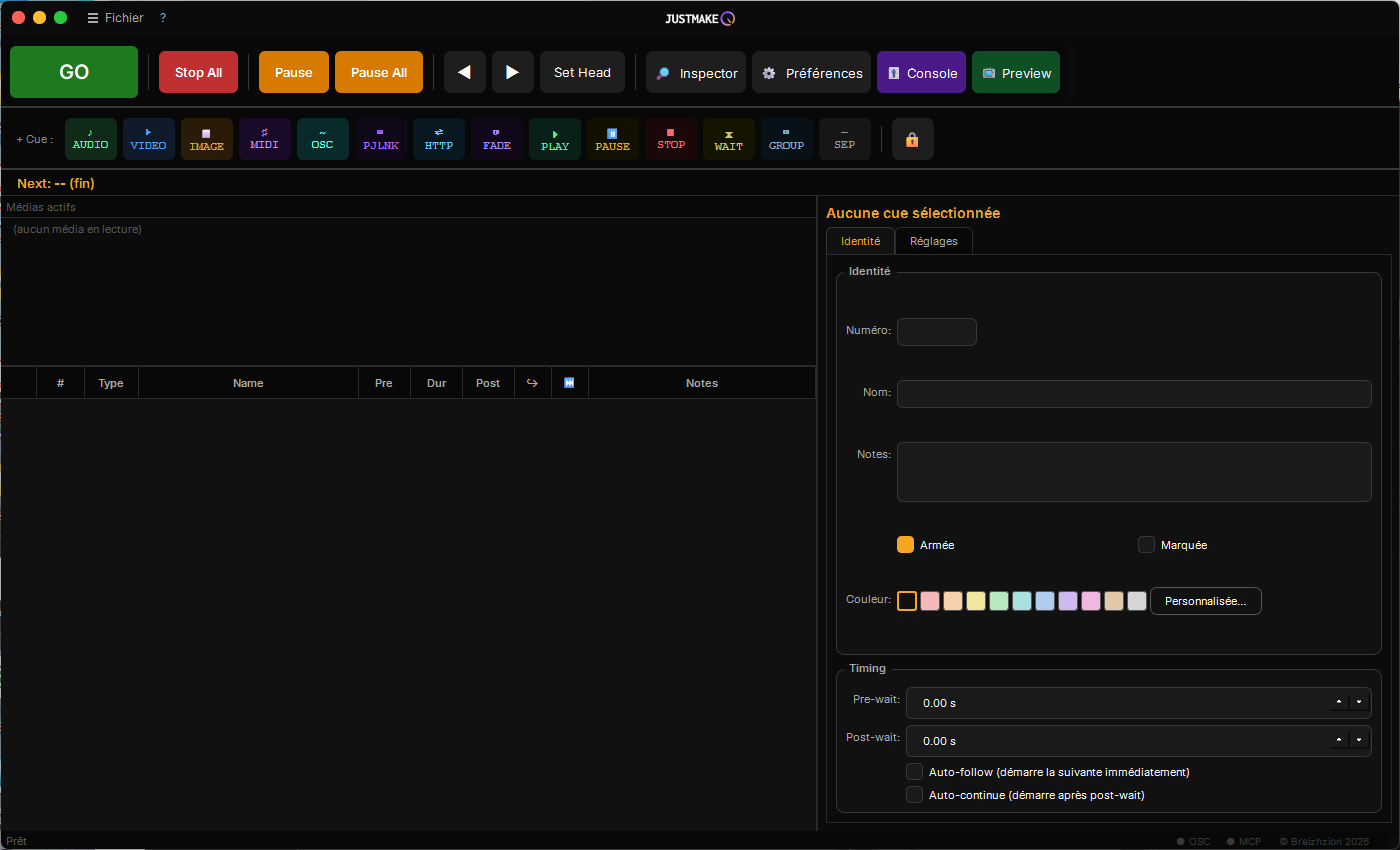Click the padlock lock icon

[912, 139]
